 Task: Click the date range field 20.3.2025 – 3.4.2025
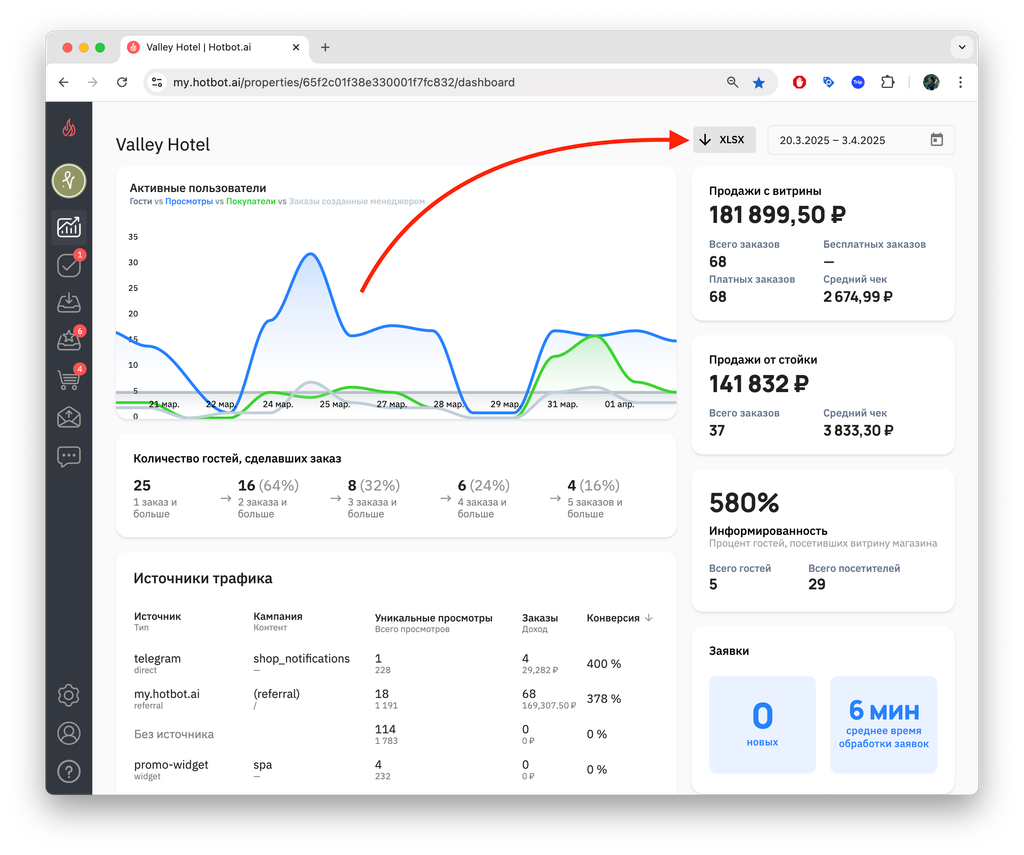[861, 140]
